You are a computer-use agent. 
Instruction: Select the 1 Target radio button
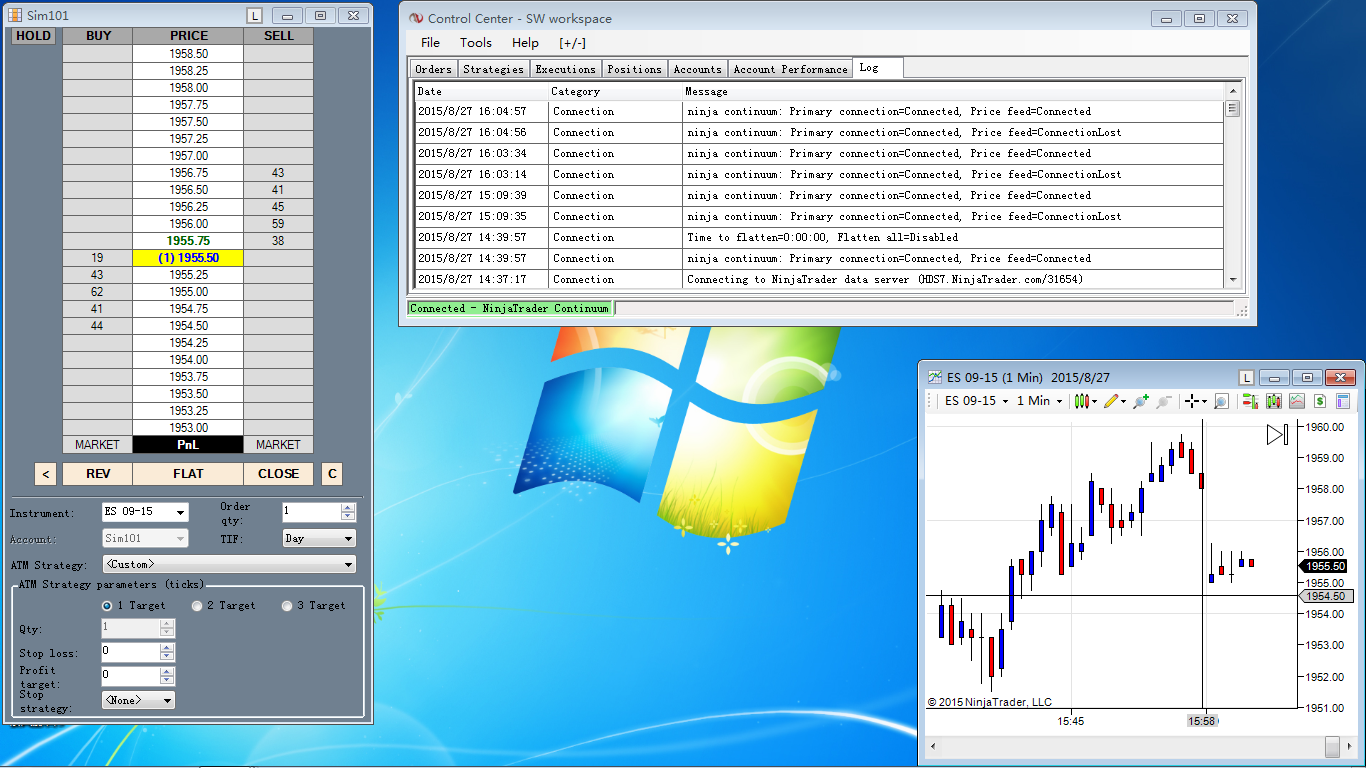tap(107, 606)
